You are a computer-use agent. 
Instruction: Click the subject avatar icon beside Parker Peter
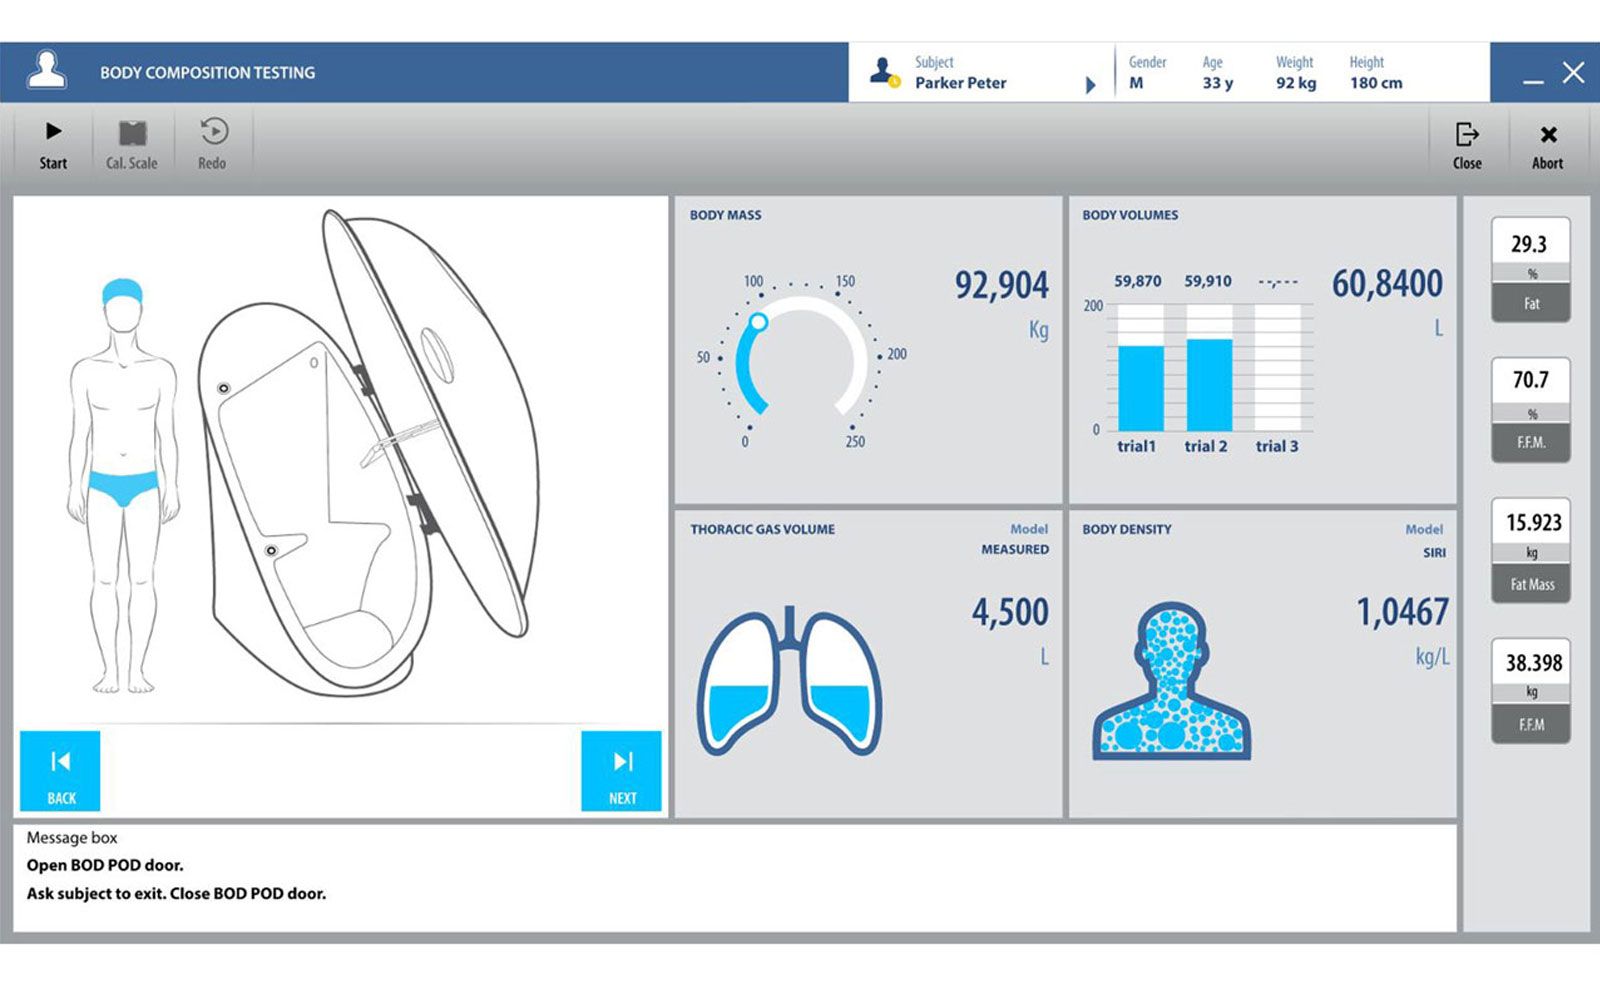coord(884,72)
